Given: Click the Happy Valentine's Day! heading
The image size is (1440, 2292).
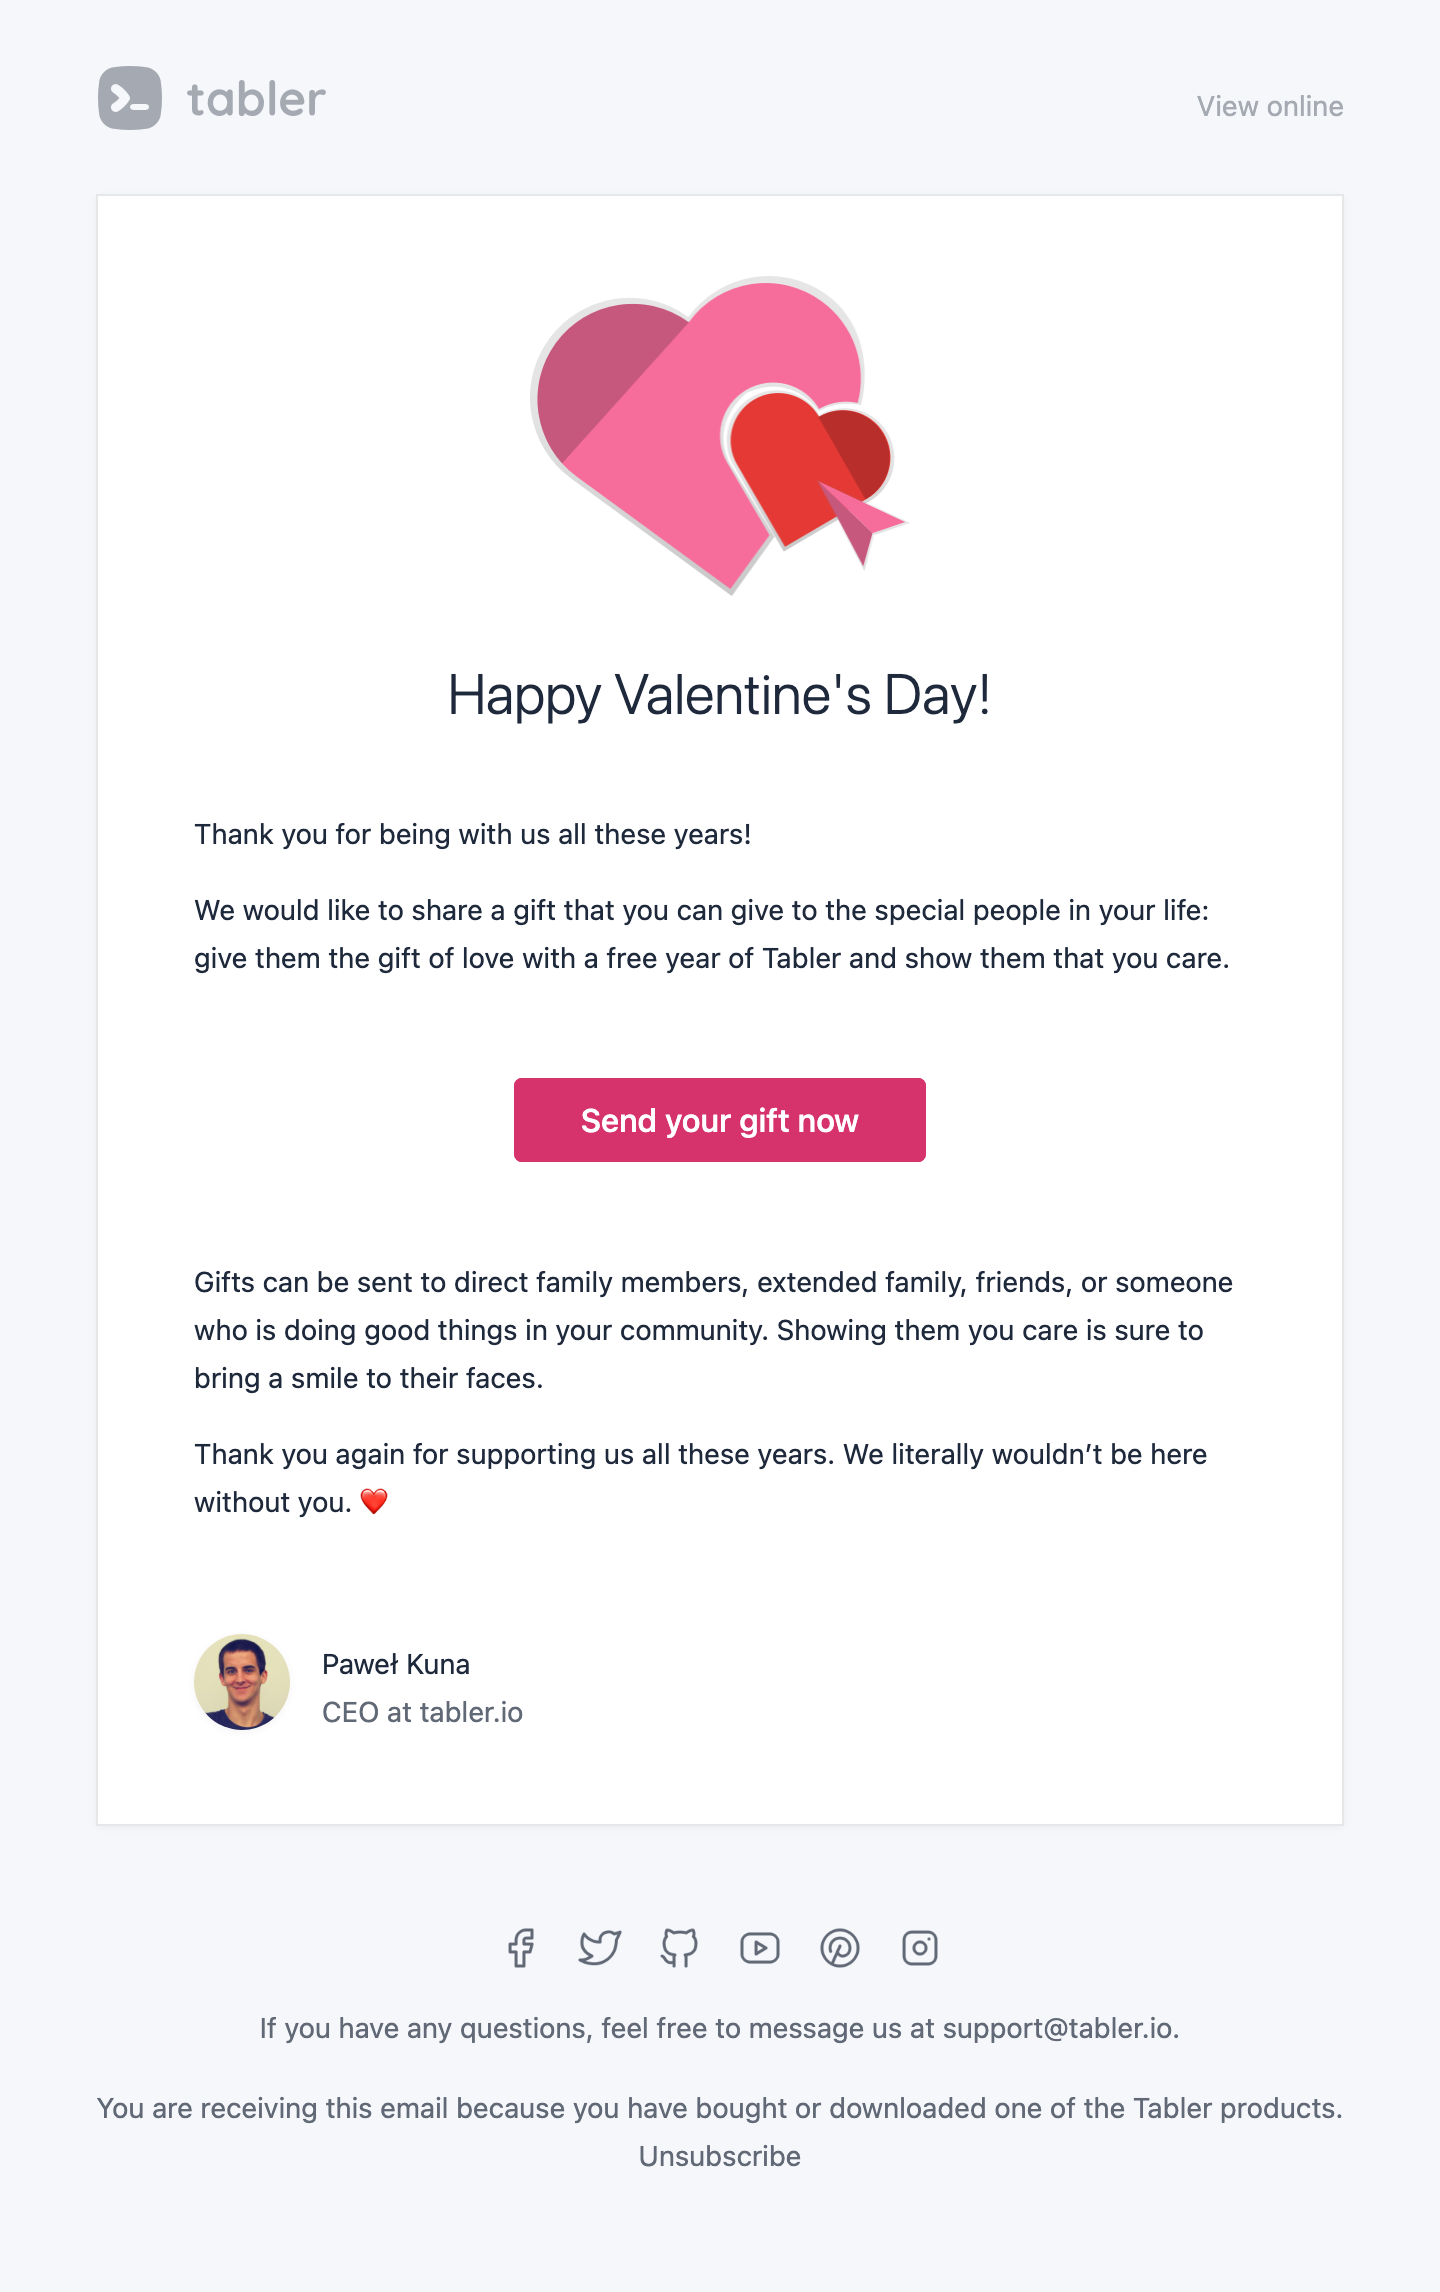Looking at the screenshot, I should pos(719,696).
